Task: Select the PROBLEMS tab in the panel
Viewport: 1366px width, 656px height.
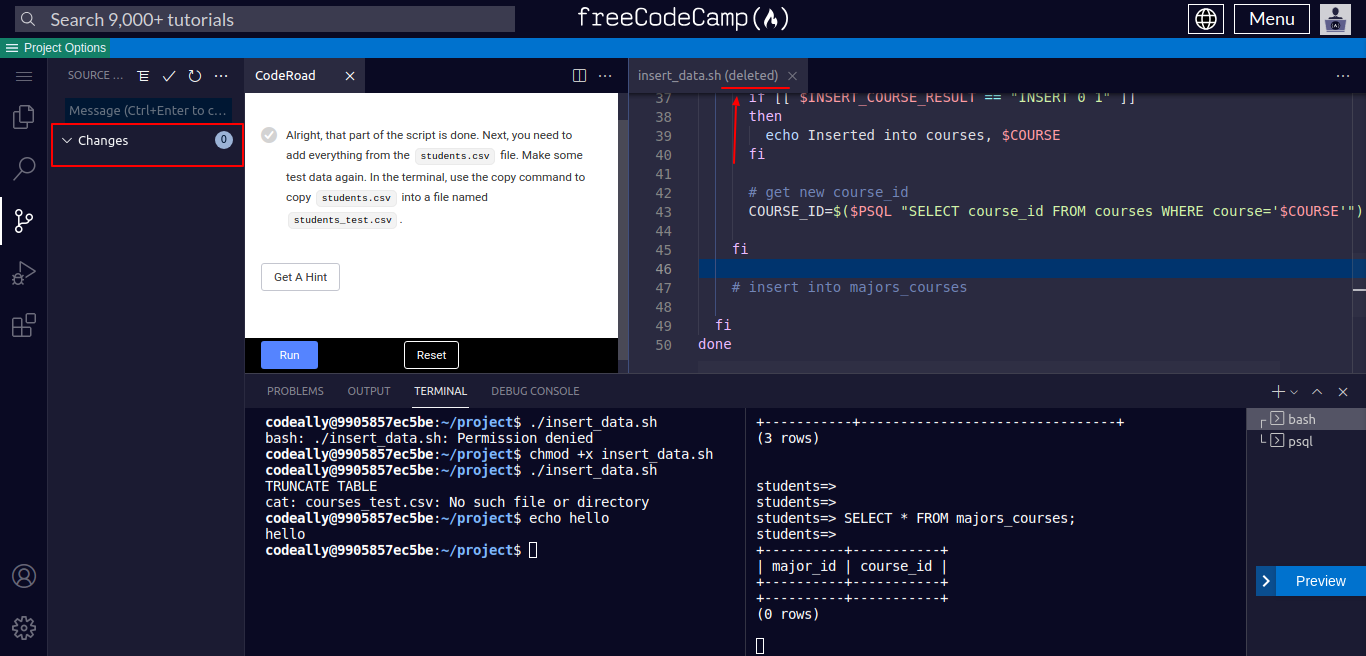Action: (x=296, y=391)
